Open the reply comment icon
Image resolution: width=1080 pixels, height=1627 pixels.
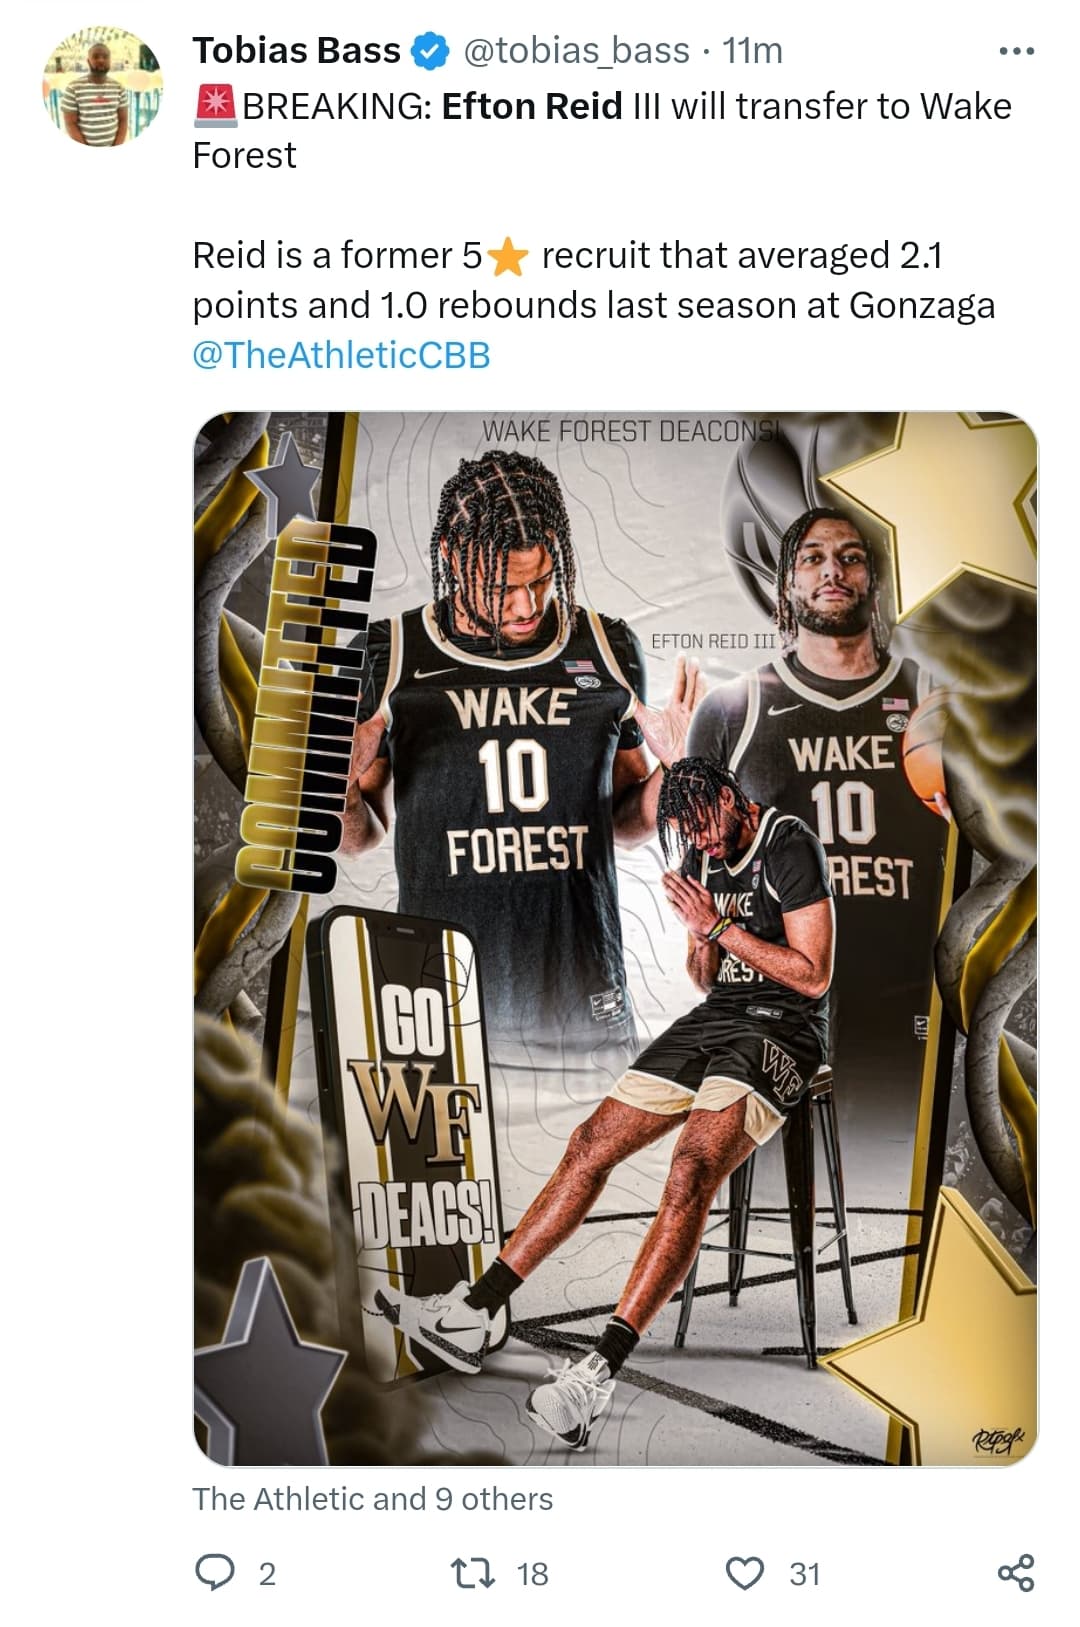[213, 1573]
